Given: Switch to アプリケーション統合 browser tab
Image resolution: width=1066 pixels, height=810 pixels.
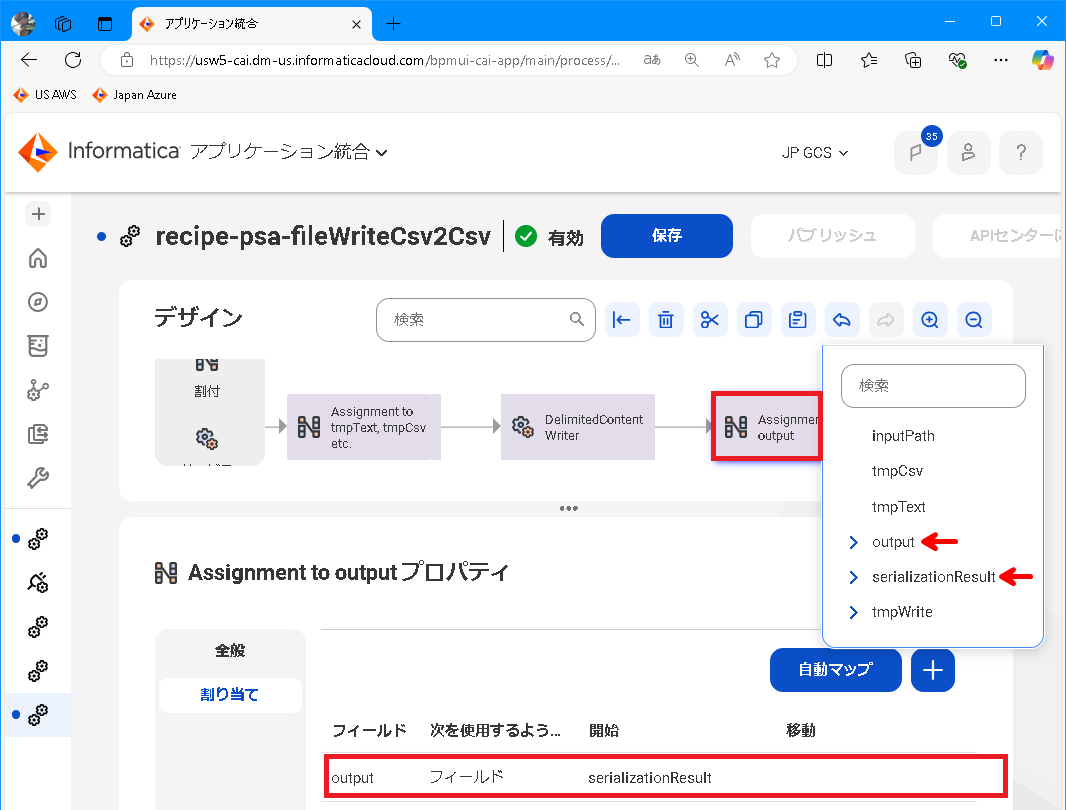Looking at the screenshot, I should 252,24.
